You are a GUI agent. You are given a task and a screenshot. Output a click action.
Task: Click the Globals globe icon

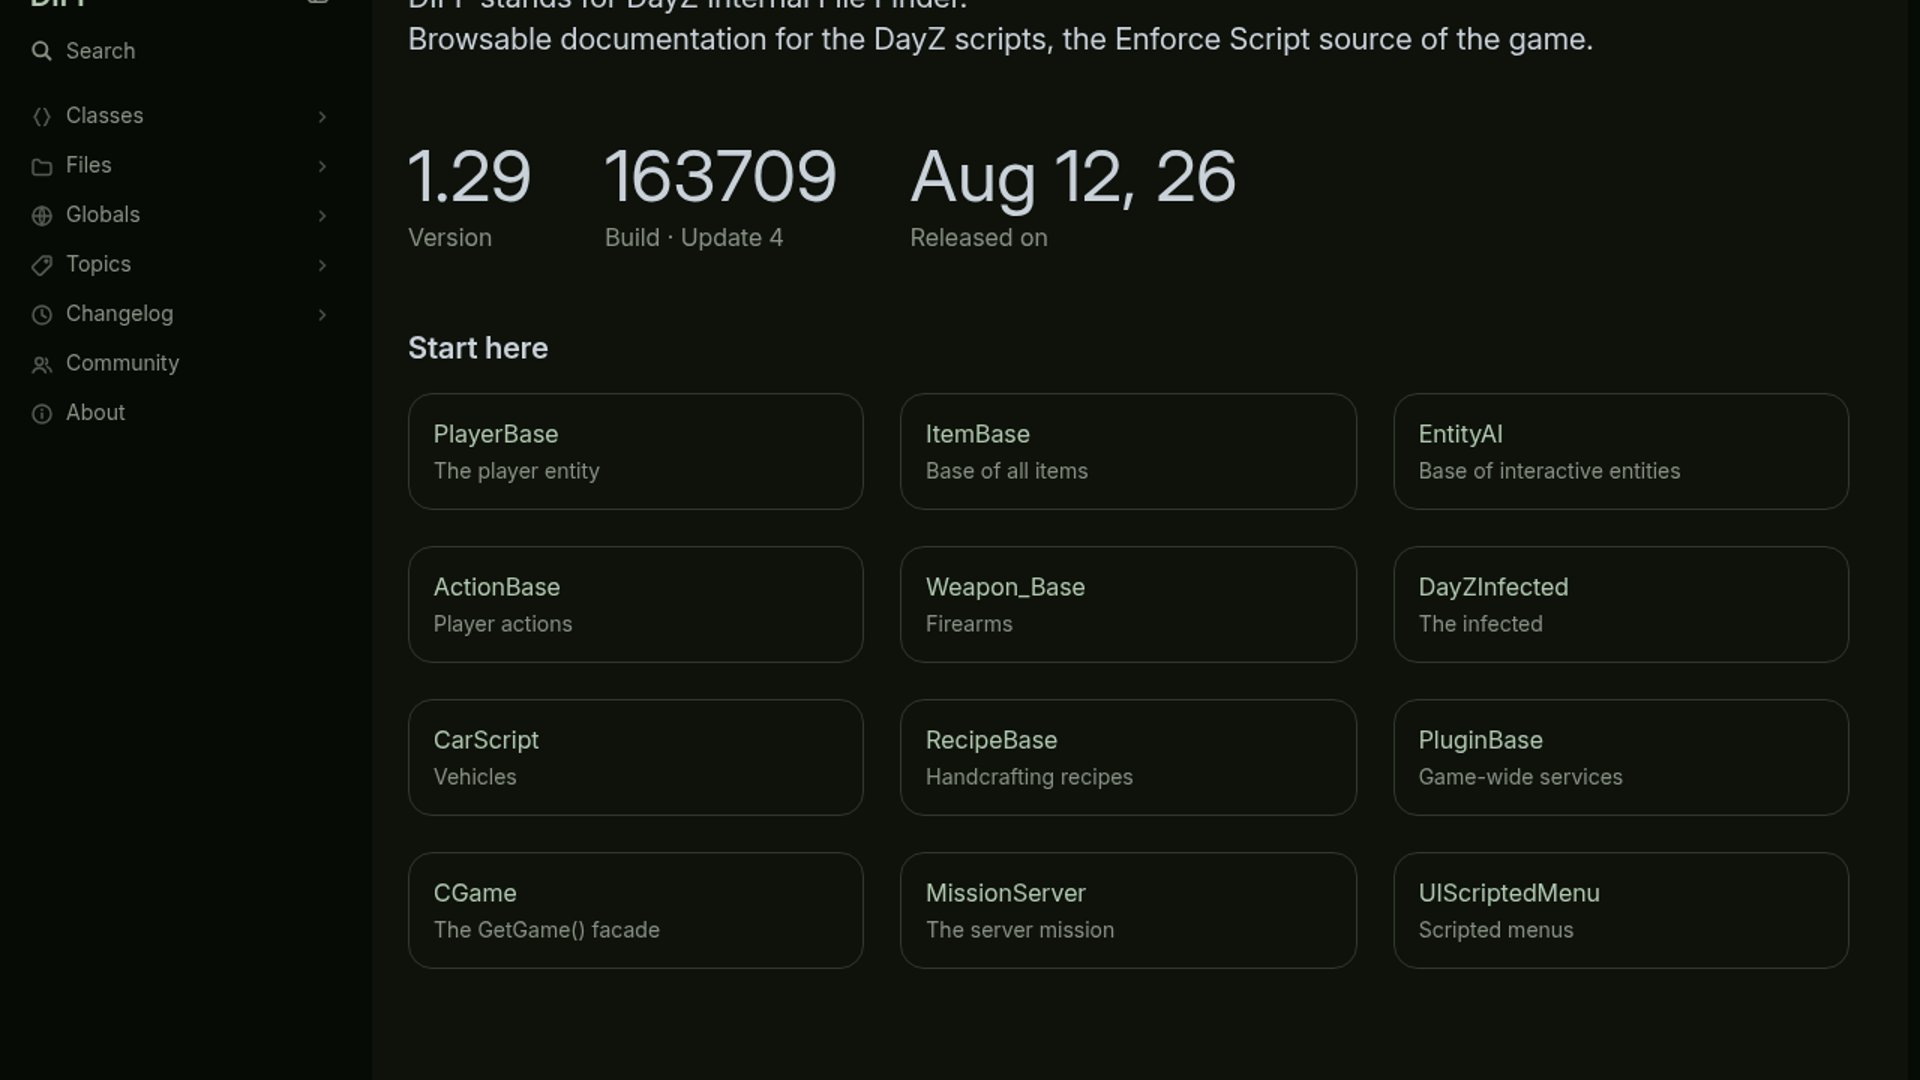coord(41,216)
